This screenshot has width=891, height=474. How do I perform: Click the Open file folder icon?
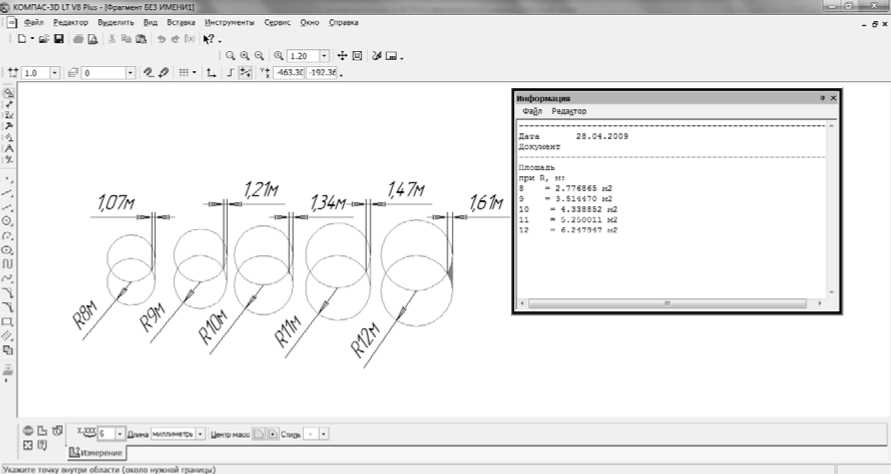tap(44, 39)
